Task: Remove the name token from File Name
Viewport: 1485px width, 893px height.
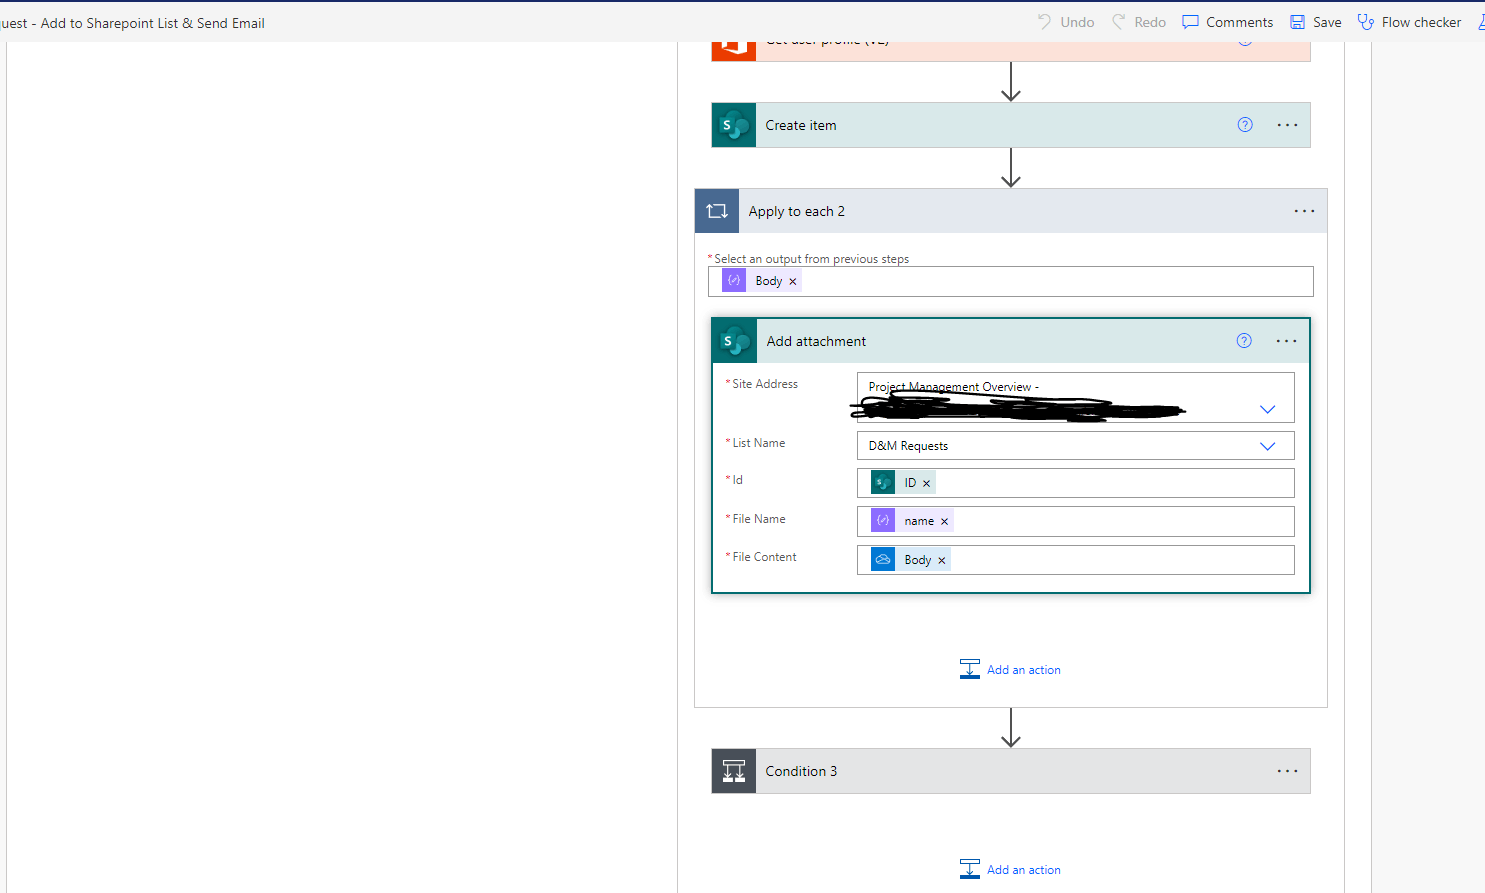Action: pos(944,521)
